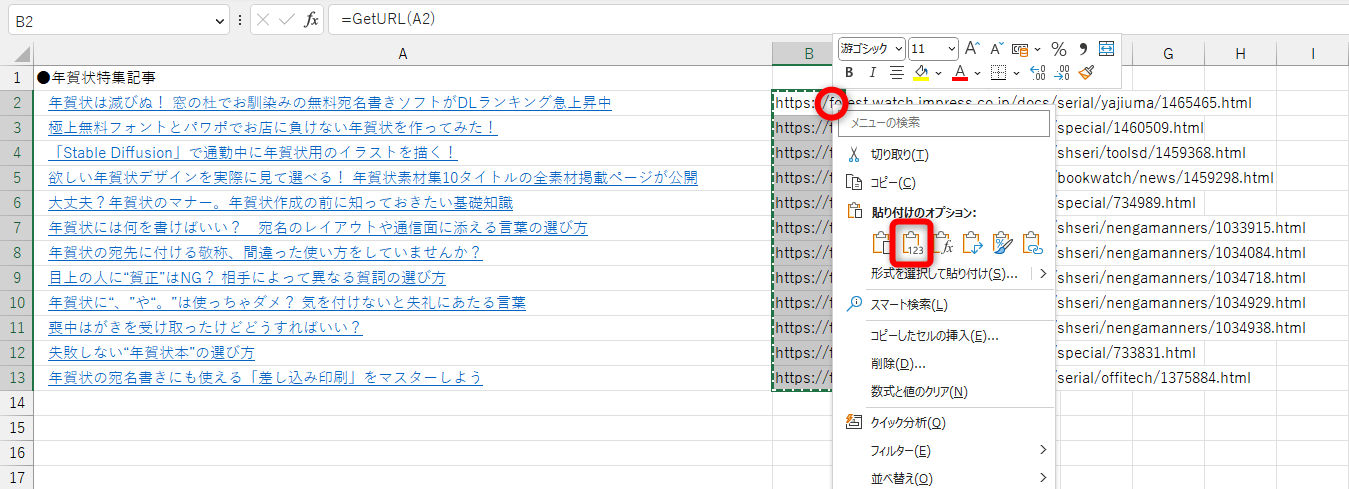
Task: Apply borders using the mini toolbar icon
Action: tap(998, 73)
